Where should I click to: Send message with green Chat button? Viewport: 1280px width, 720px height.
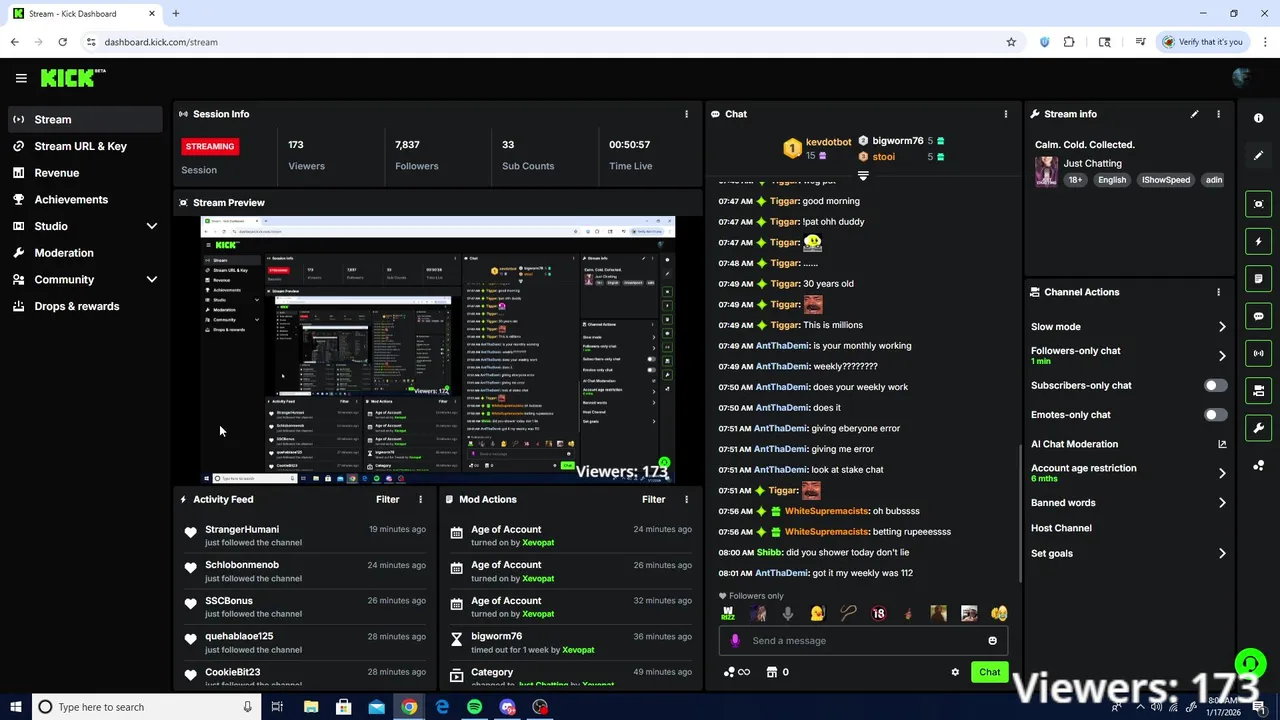point(989,672)
